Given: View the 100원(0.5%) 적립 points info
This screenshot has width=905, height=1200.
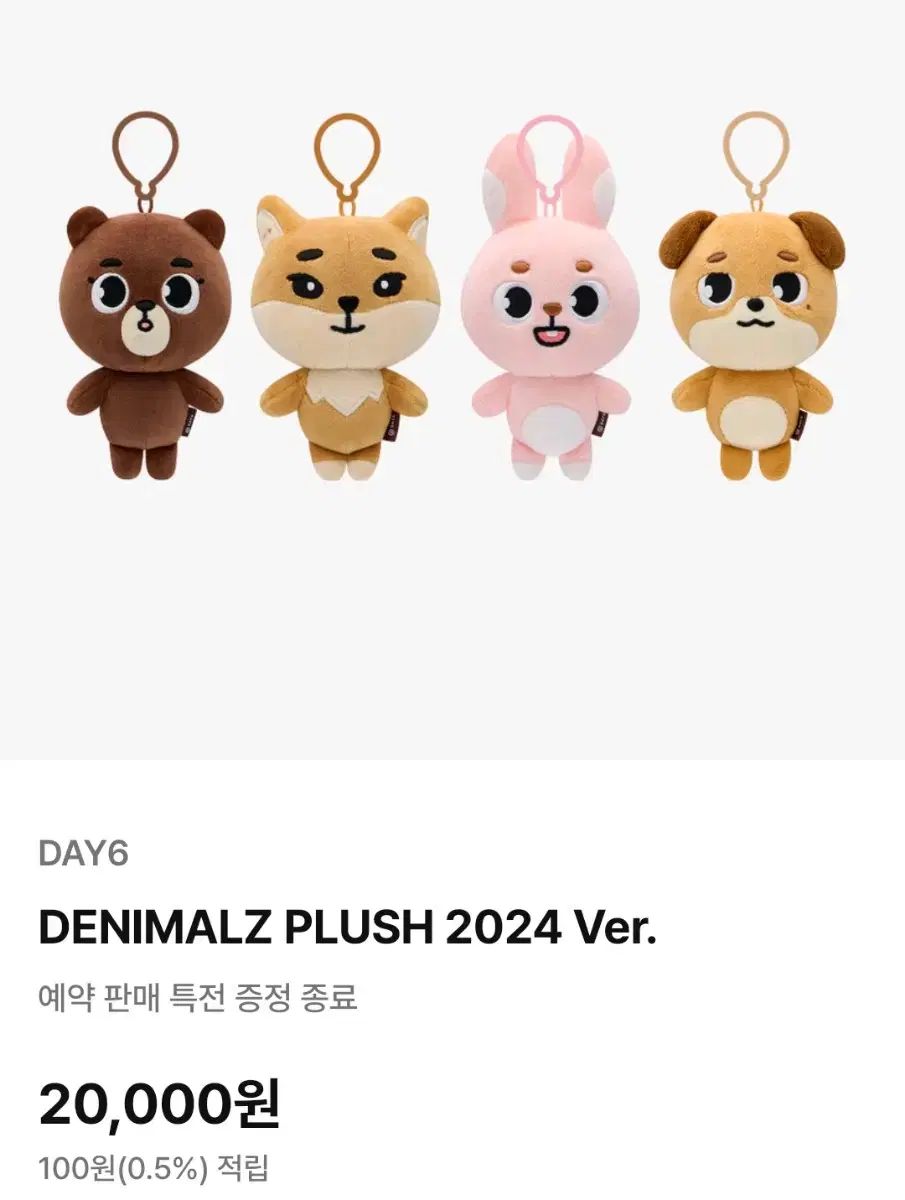Looking at the screenshot, I should 153,1167.
